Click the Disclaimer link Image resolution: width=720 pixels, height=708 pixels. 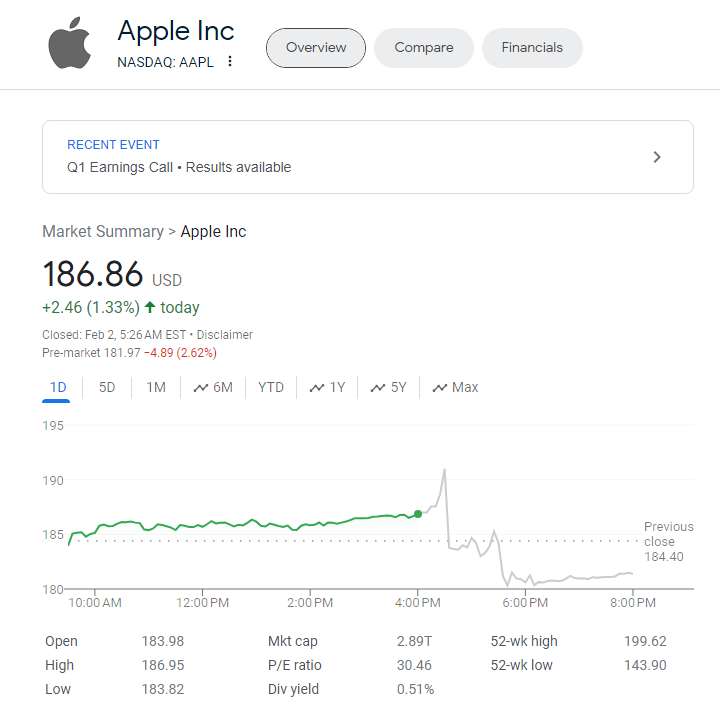(x=225, y=335)
